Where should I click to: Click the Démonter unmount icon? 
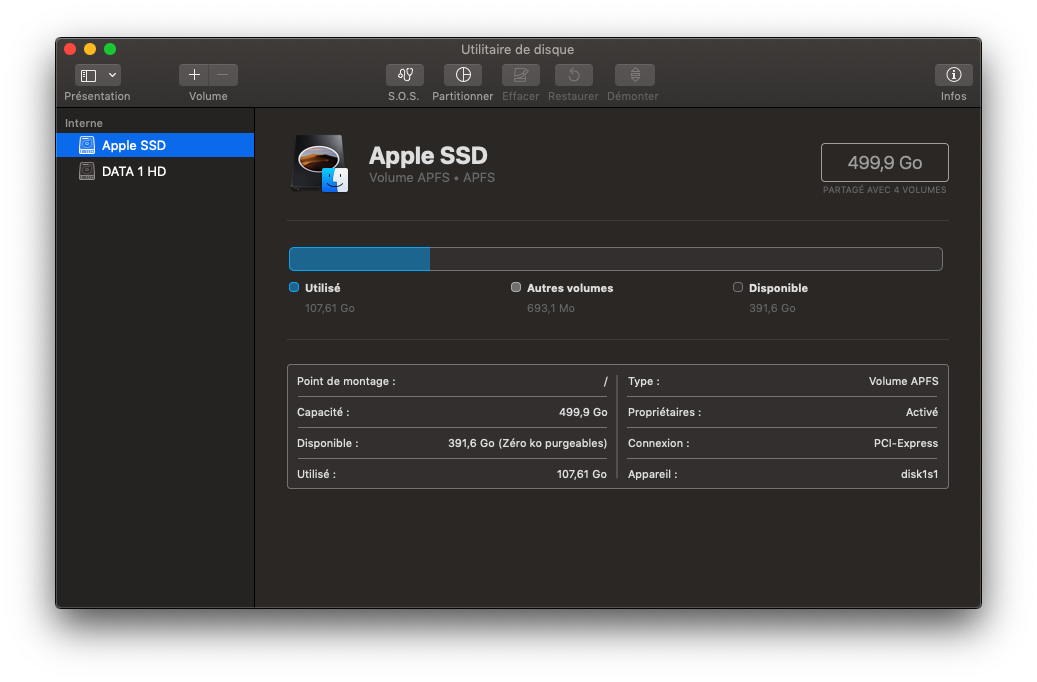point(634,75)
